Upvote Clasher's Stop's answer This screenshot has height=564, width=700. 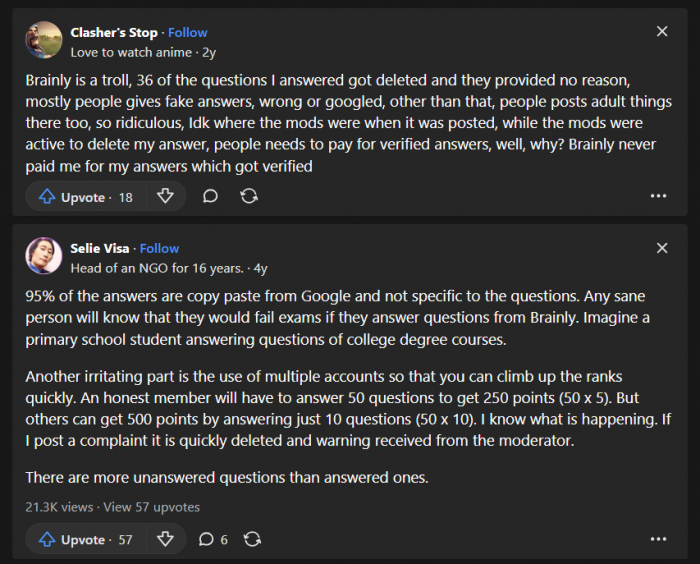(85, 197)
